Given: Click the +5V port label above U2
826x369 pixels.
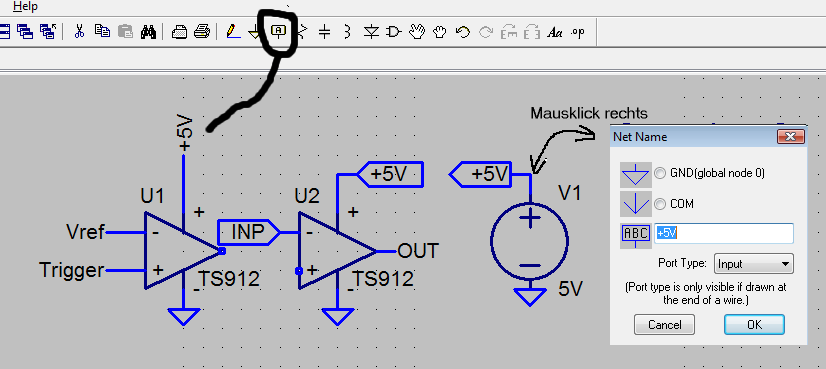Looking at the screenshot, I should (390, 174).
